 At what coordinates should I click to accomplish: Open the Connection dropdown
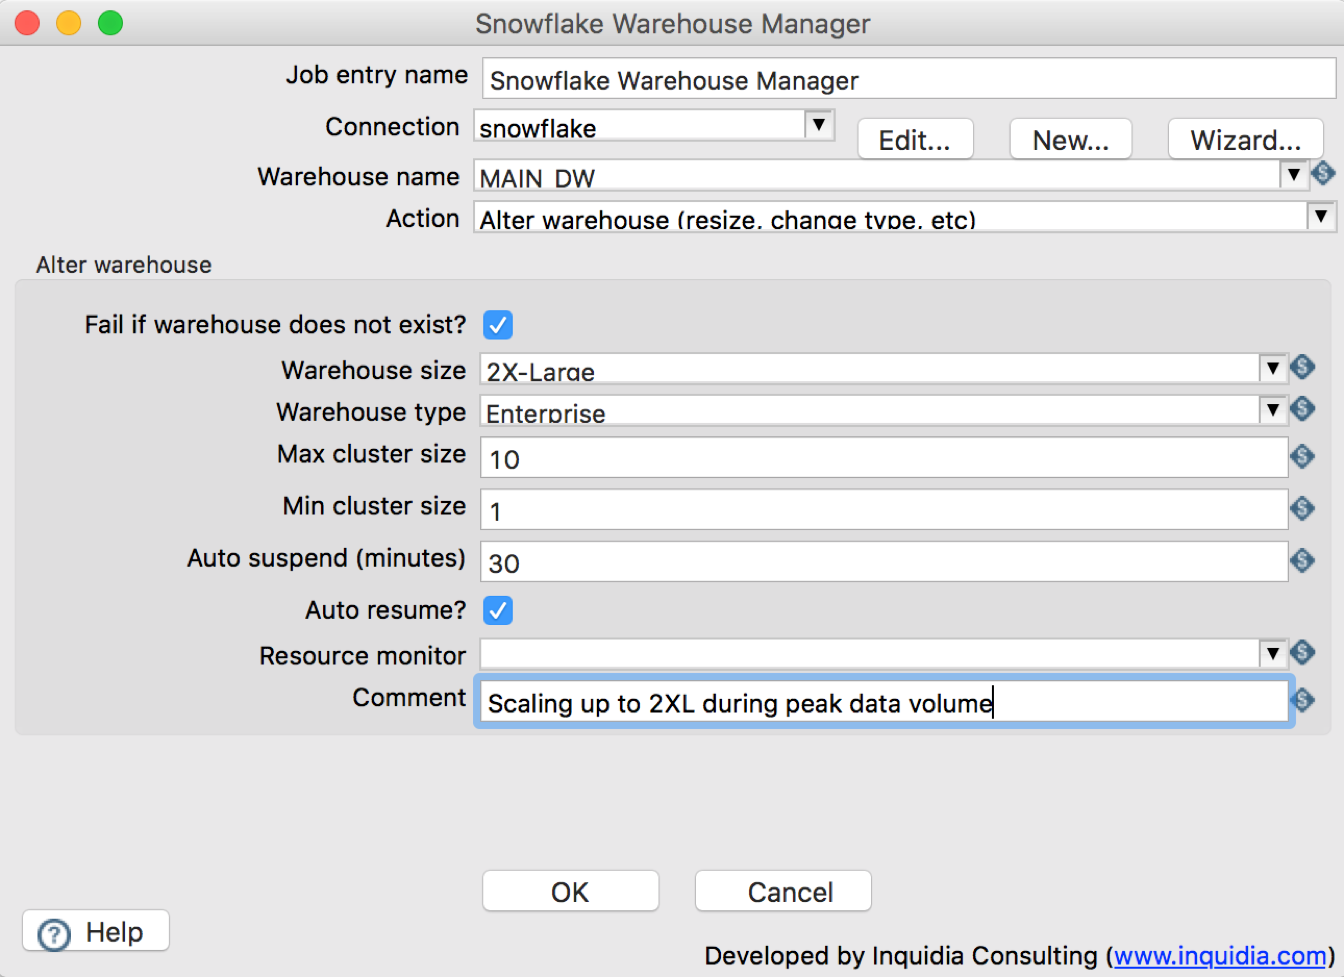(x=819, y=125)
